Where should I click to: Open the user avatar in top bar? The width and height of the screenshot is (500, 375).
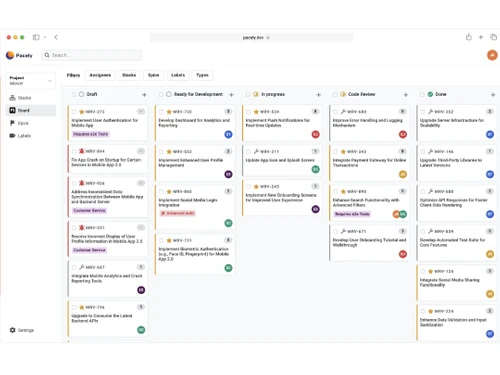pos(492,55)
